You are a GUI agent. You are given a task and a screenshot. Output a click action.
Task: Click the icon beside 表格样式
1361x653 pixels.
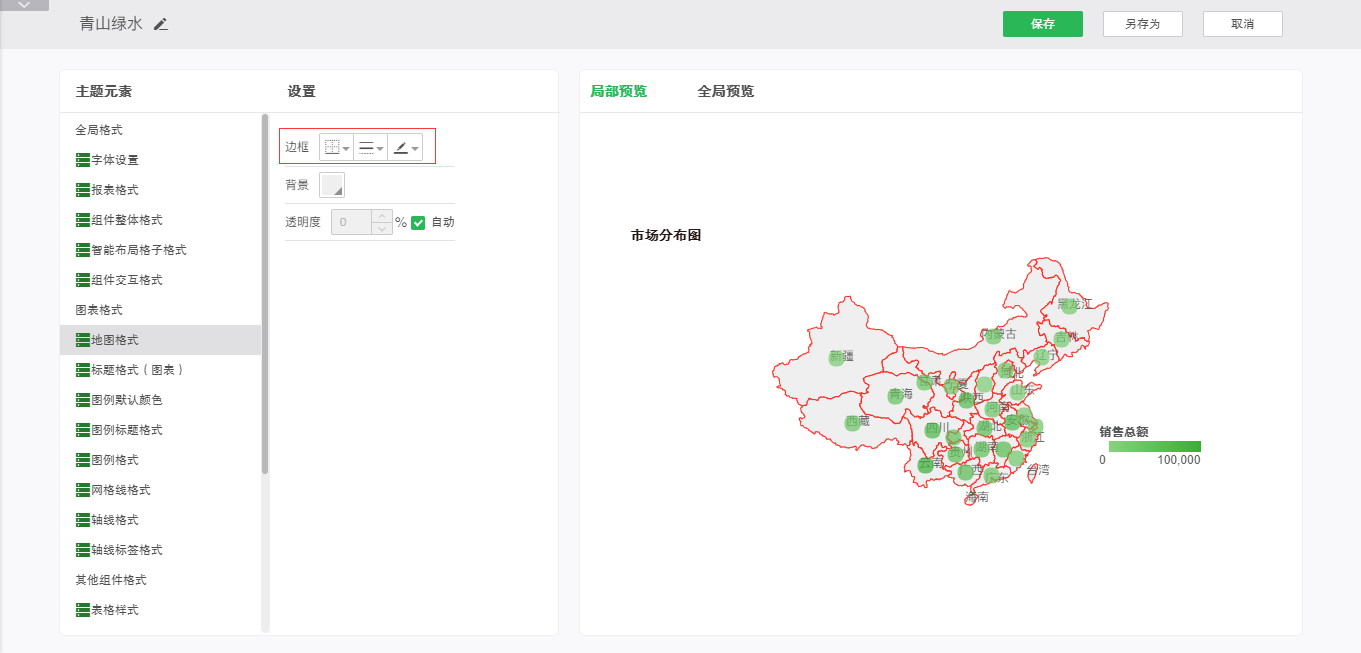(83, 610)
